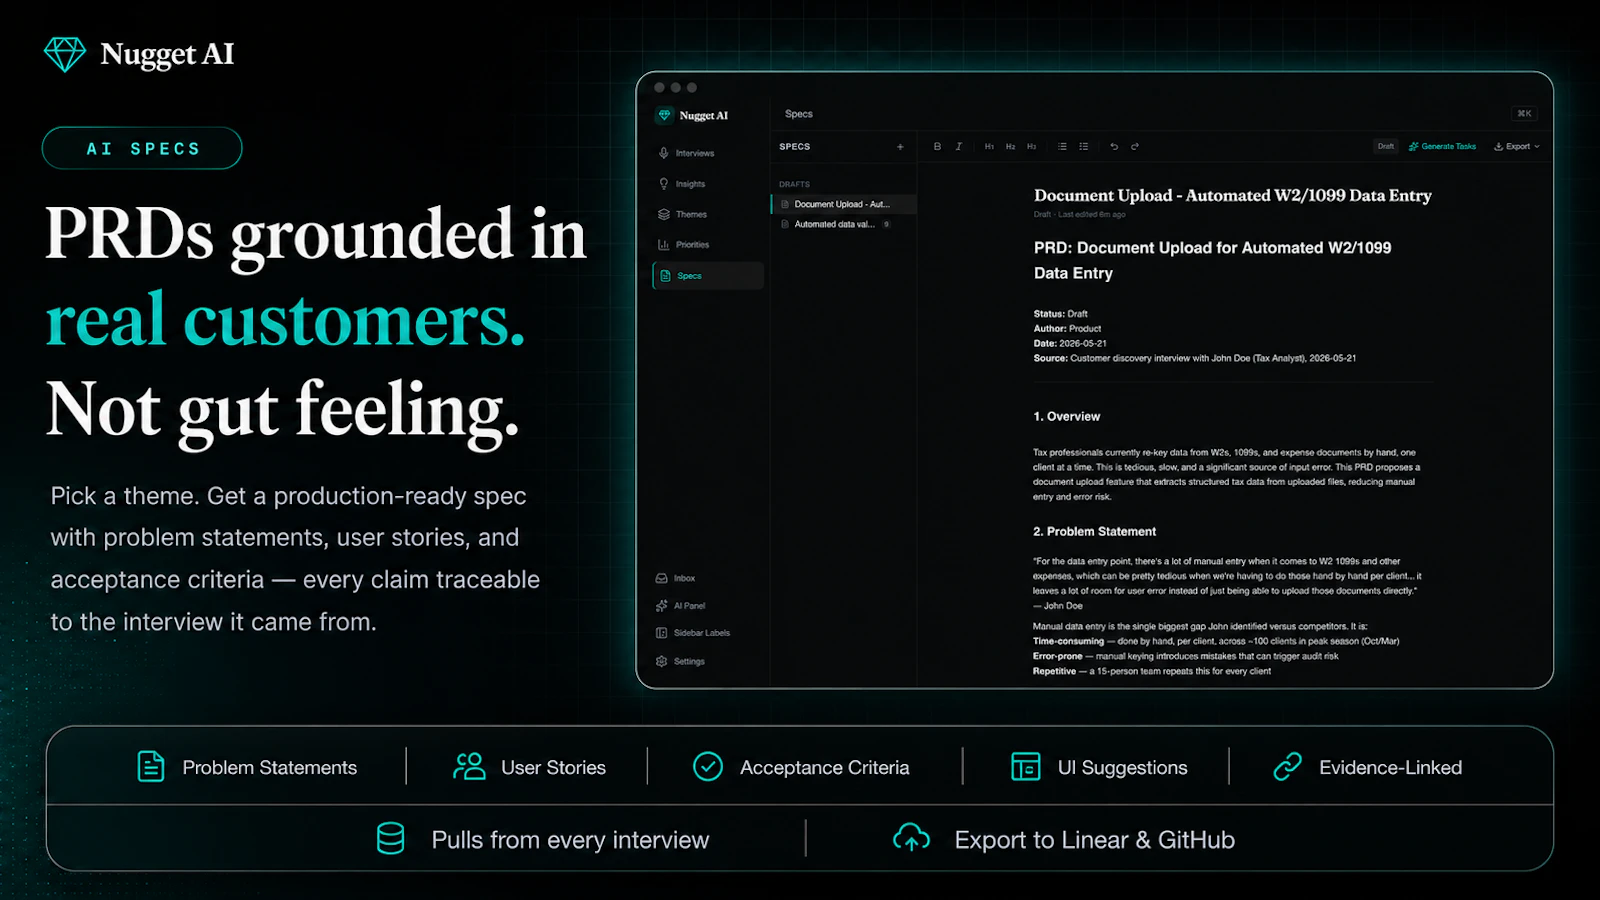Click the document title Document Upload - Automated W2/1099
Screen dimensions: 1600x900
point(1232,196)
